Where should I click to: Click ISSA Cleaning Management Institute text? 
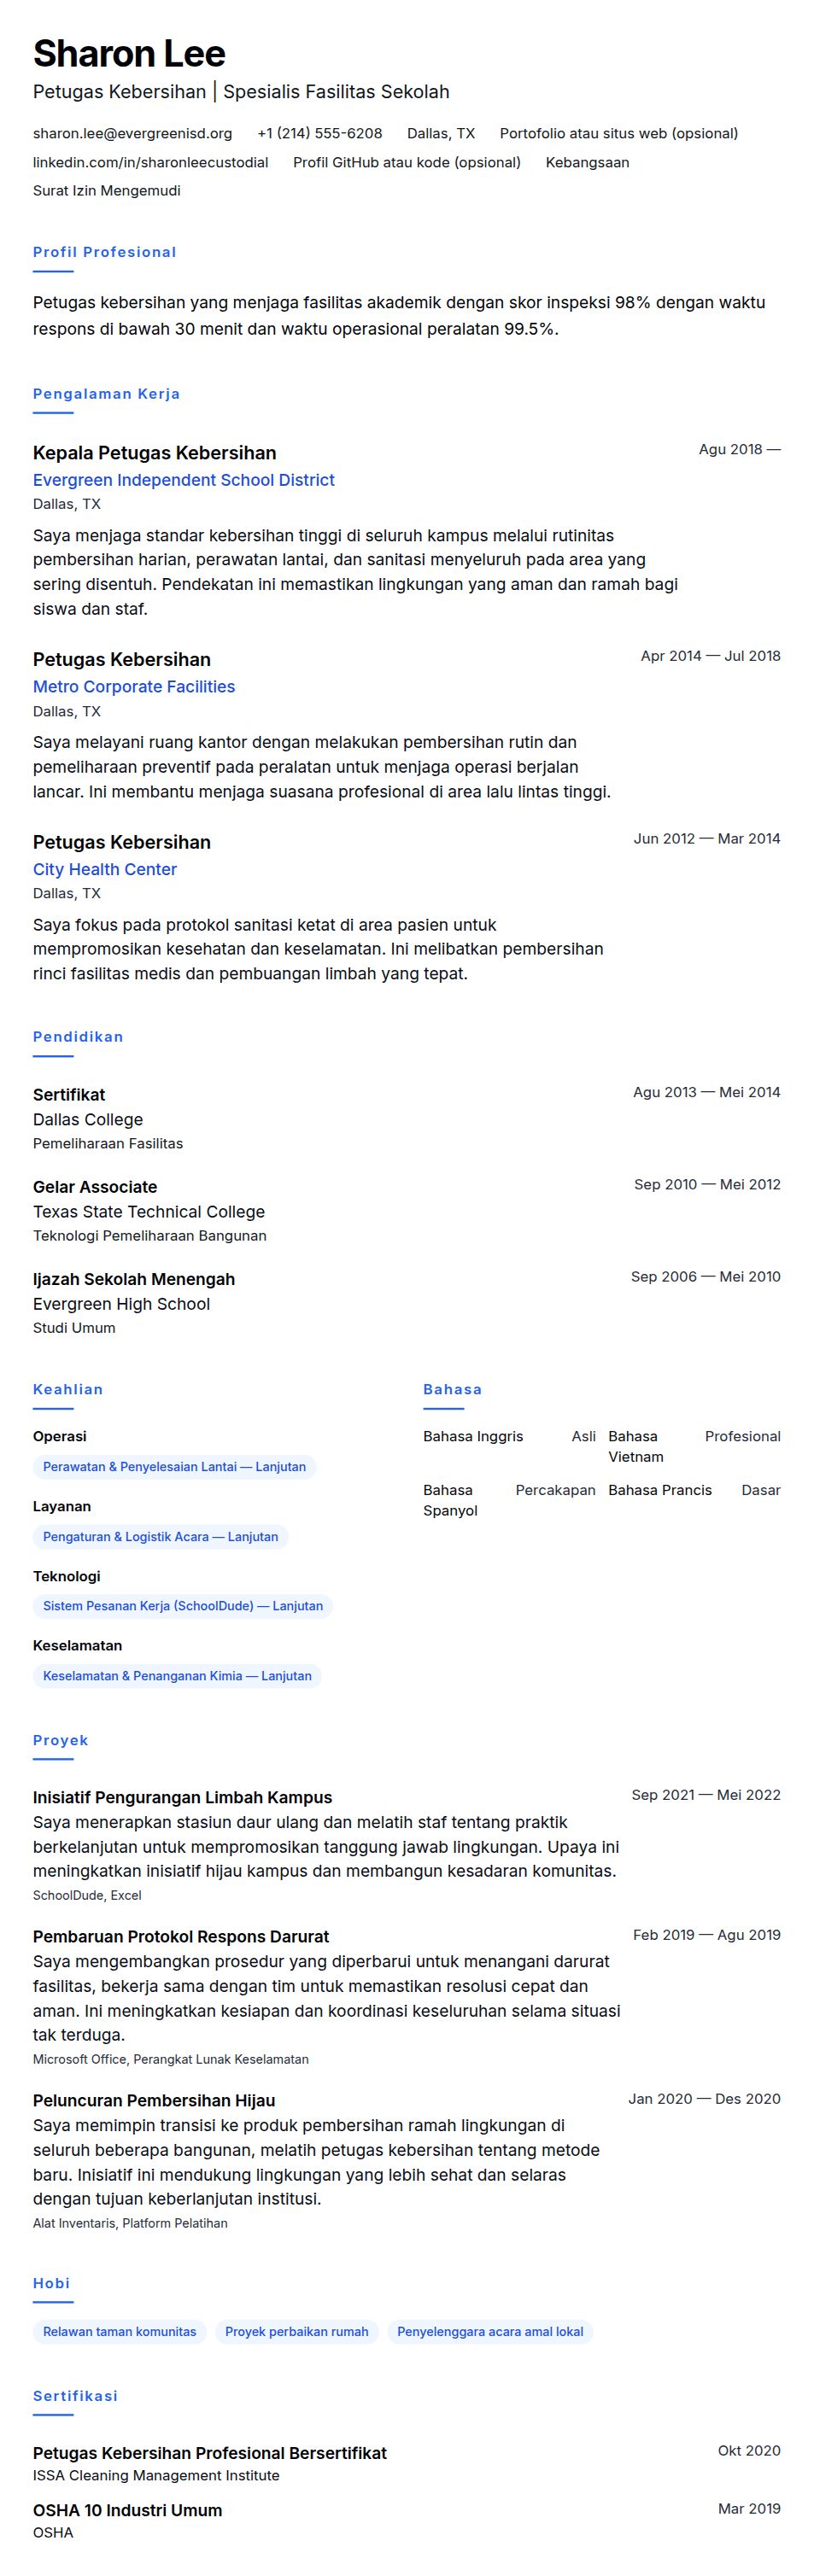pos(156,2476)
